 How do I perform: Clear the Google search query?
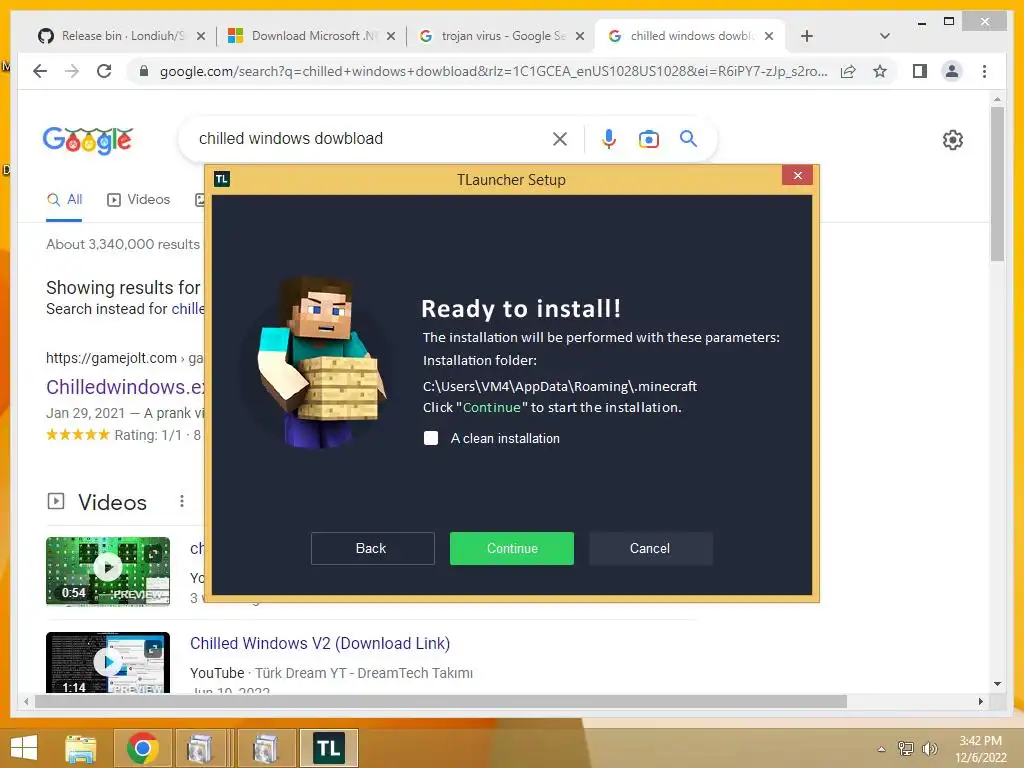560,138
